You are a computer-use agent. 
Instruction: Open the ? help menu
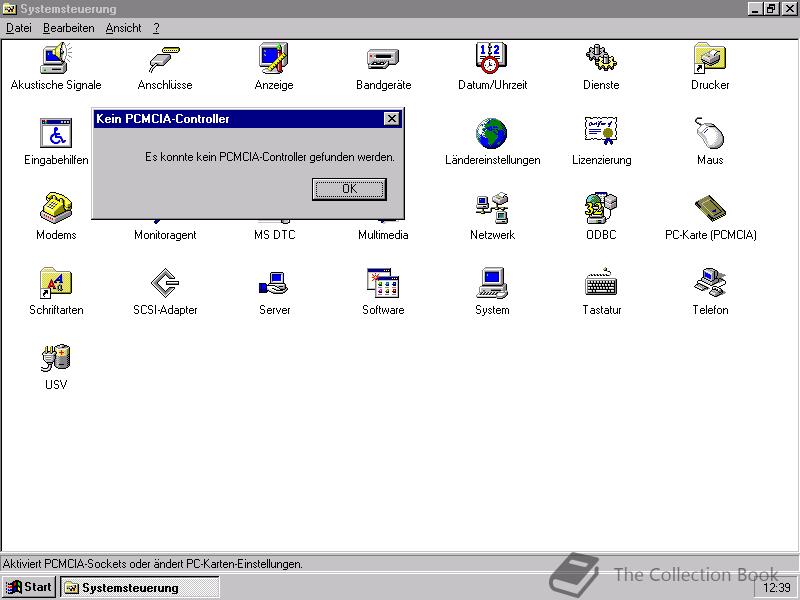coord(156,28)
